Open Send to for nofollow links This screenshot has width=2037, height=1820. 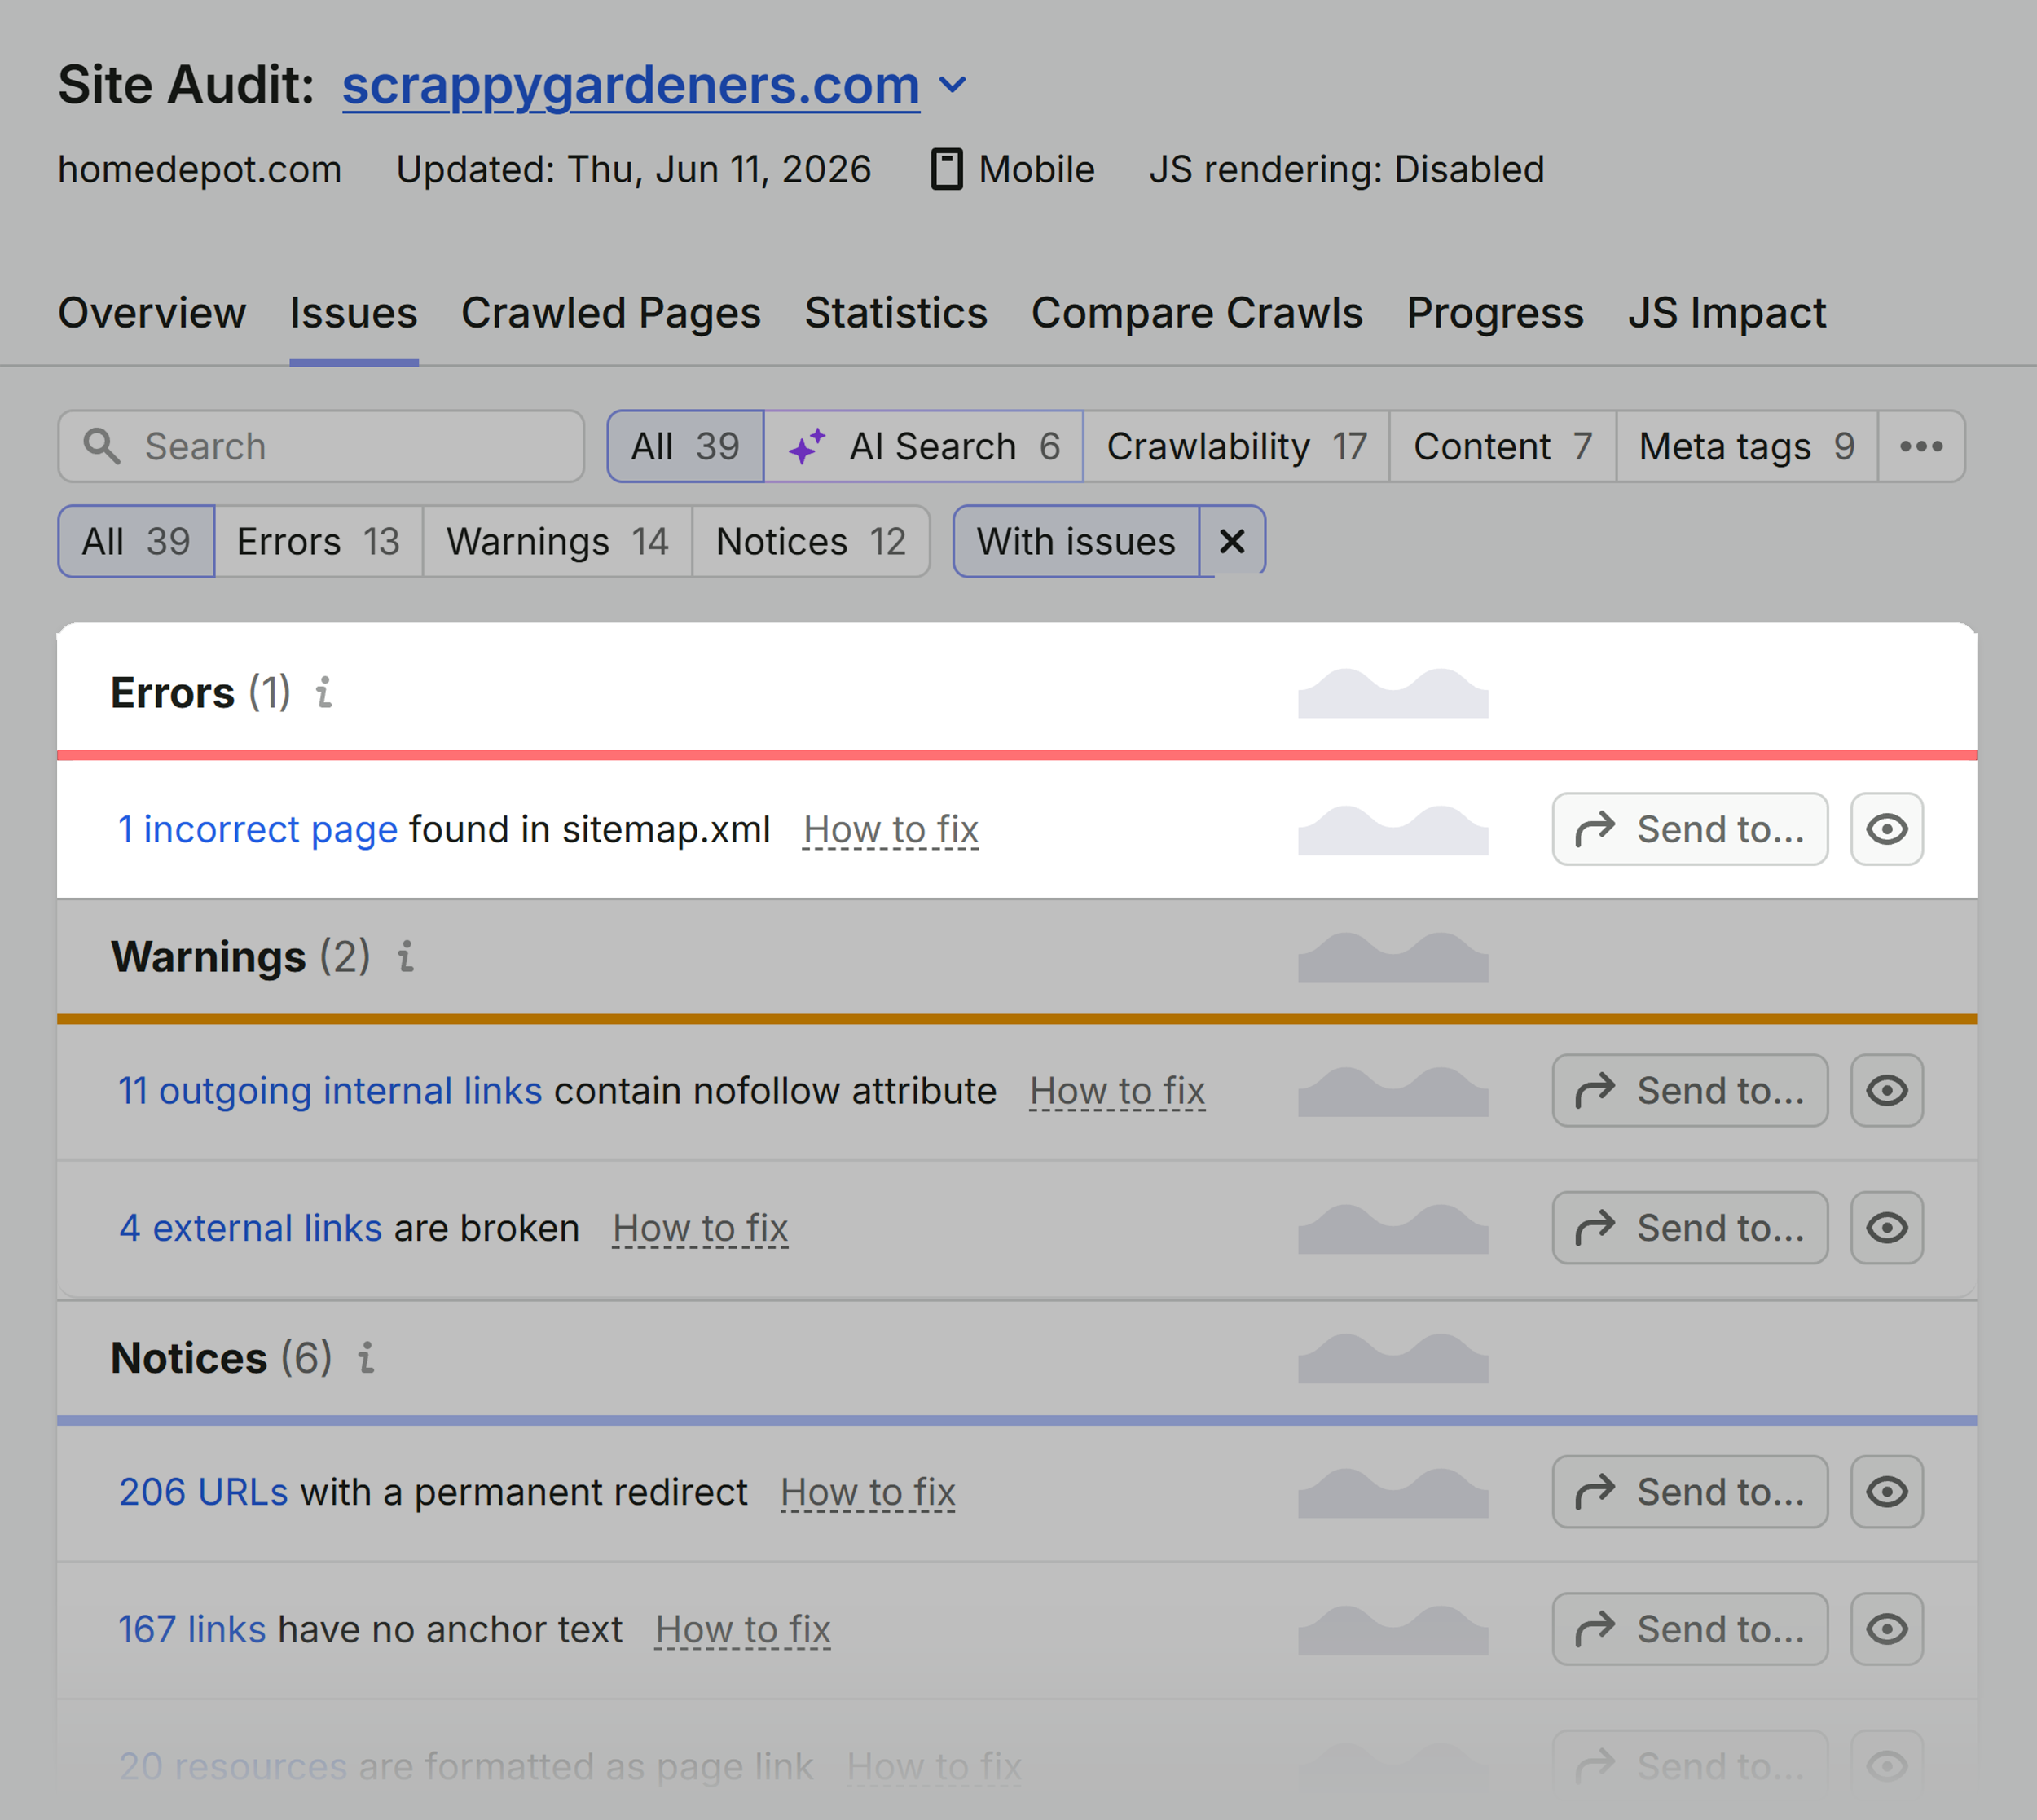(x=1690, y=1090)
